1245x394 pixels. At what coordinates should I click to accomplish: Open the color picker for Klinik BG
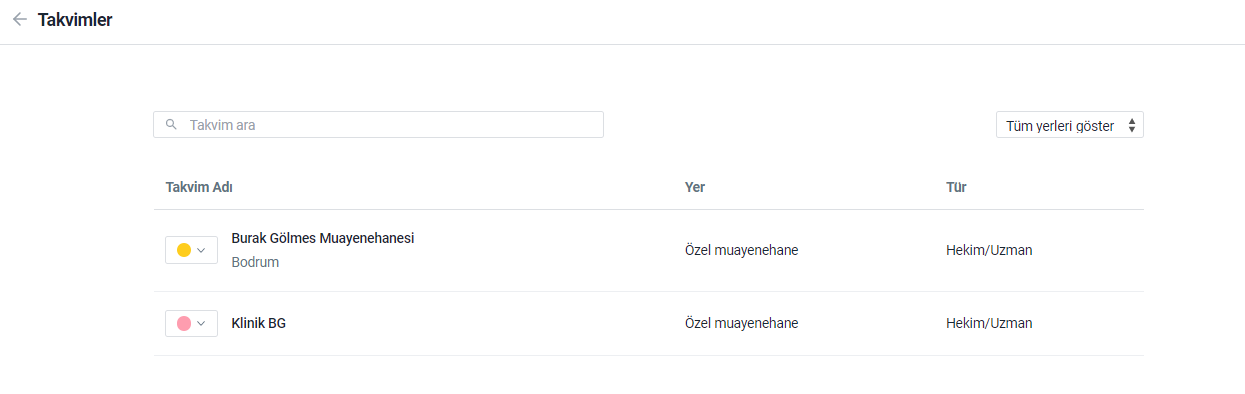191,323
